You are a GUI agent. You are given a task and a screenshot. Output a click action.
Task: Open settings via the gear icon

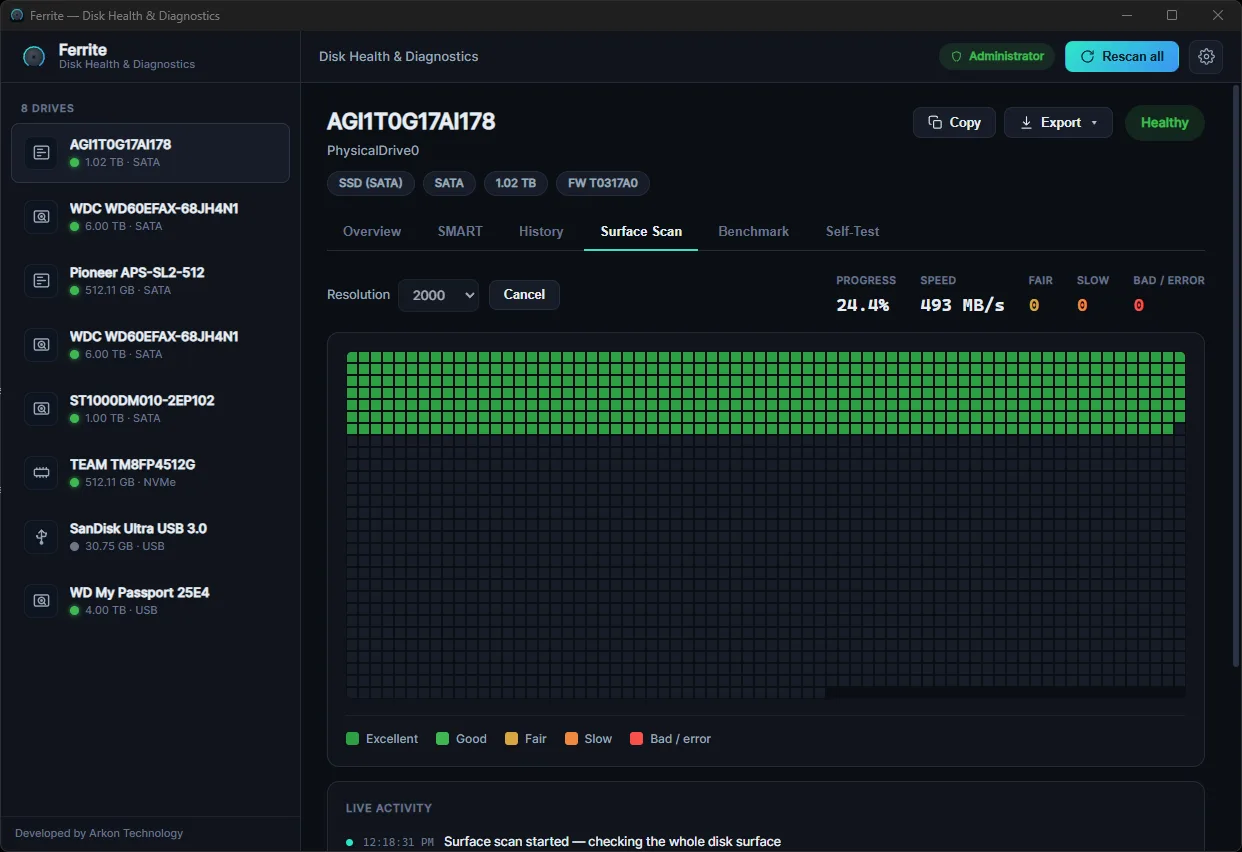point(1206,57)
